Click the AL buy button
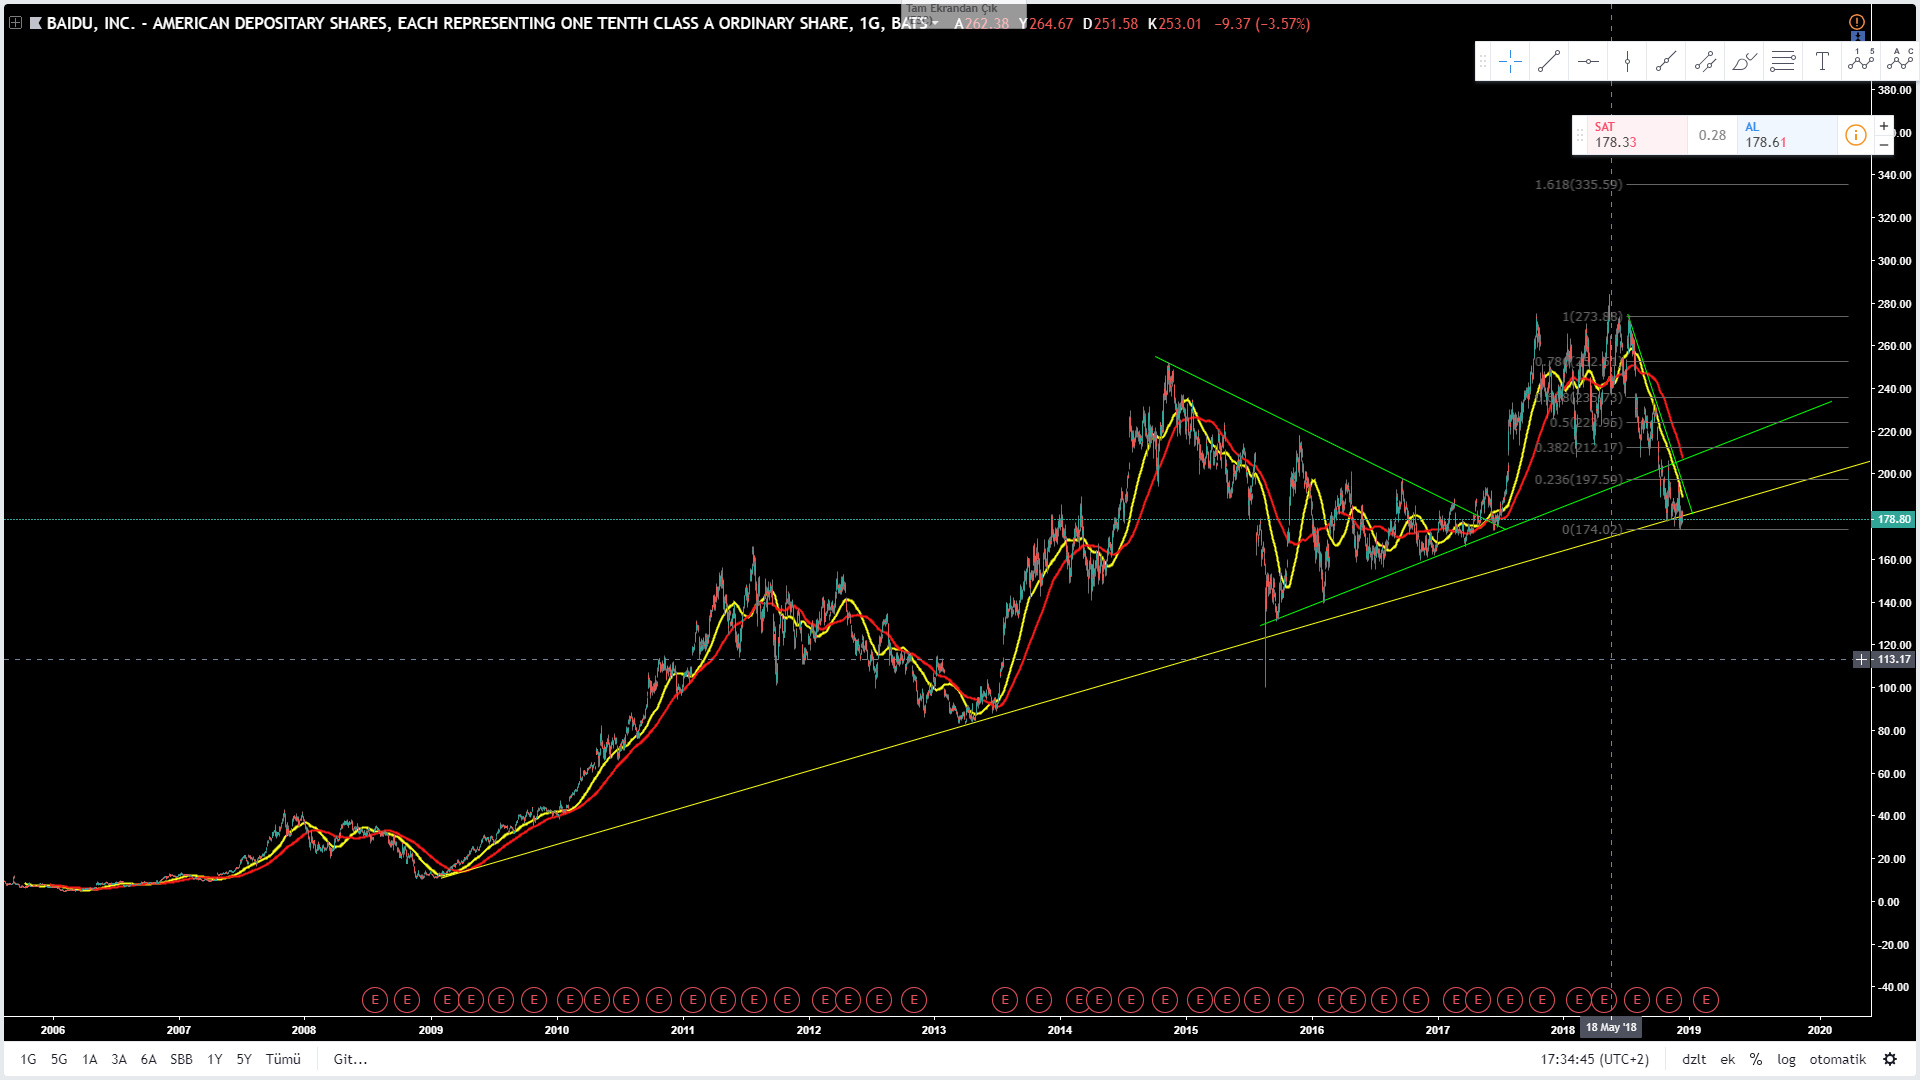1920x1080 pixels. pos(1786,135)
